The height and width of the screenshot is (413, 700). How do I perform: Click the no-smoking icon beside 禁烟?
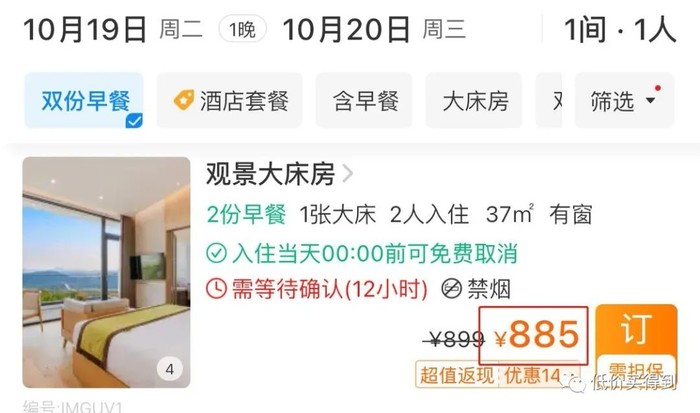pyautogui.click(x=451, y=289)
